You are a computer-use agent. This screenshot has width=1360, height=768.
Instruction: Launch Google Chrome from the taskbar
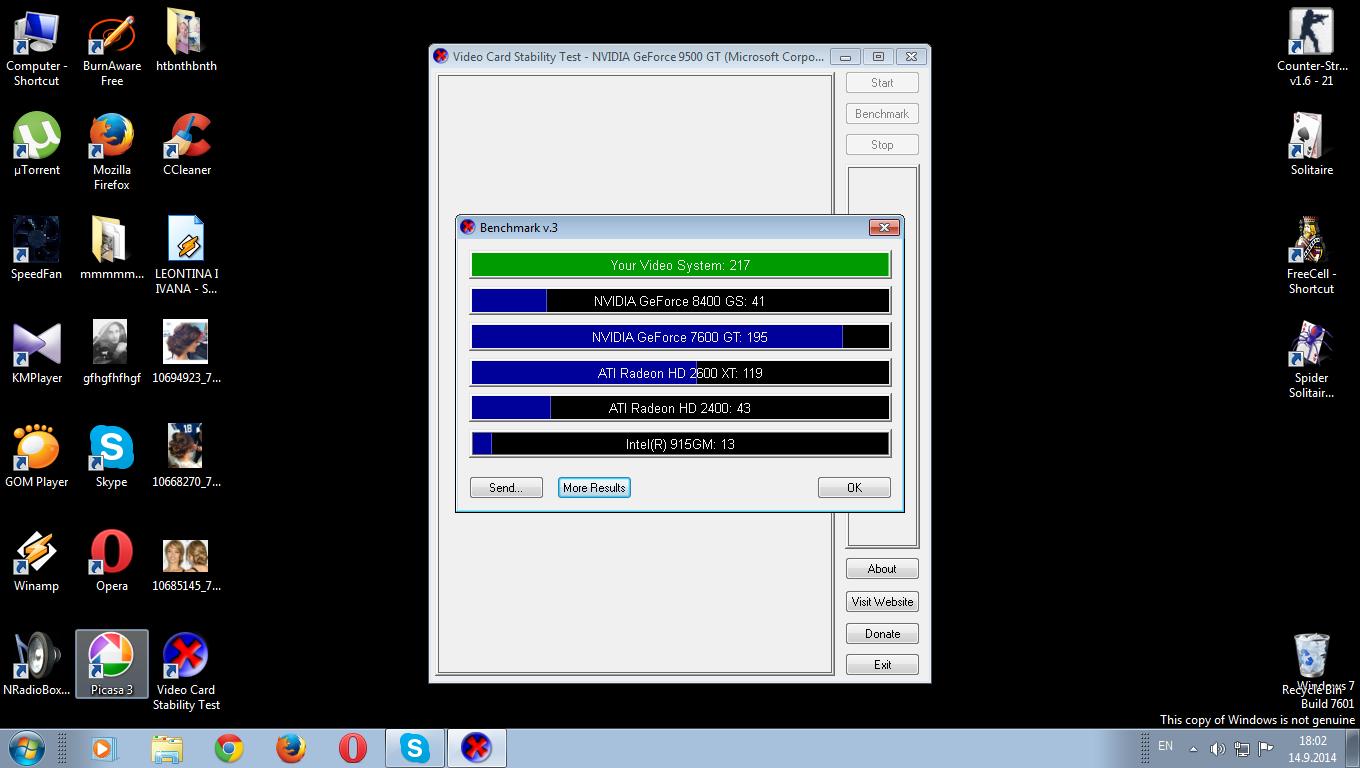click(229, 748)
